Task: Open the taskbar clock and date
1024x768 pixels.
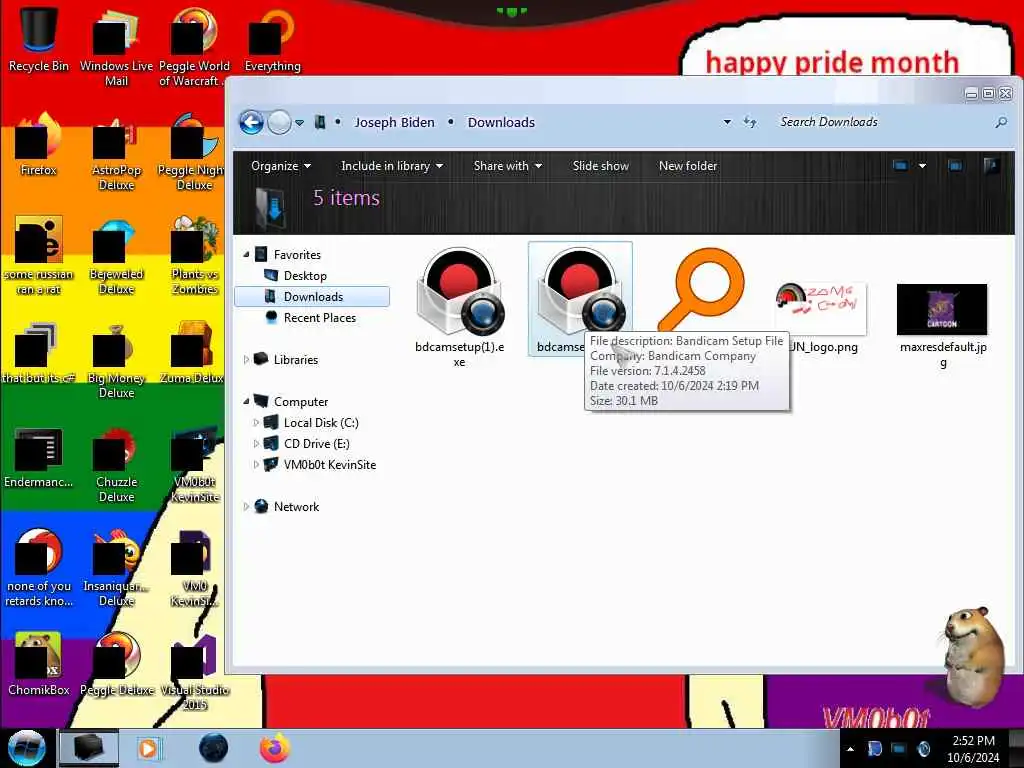Action: (x=973, y=749)
